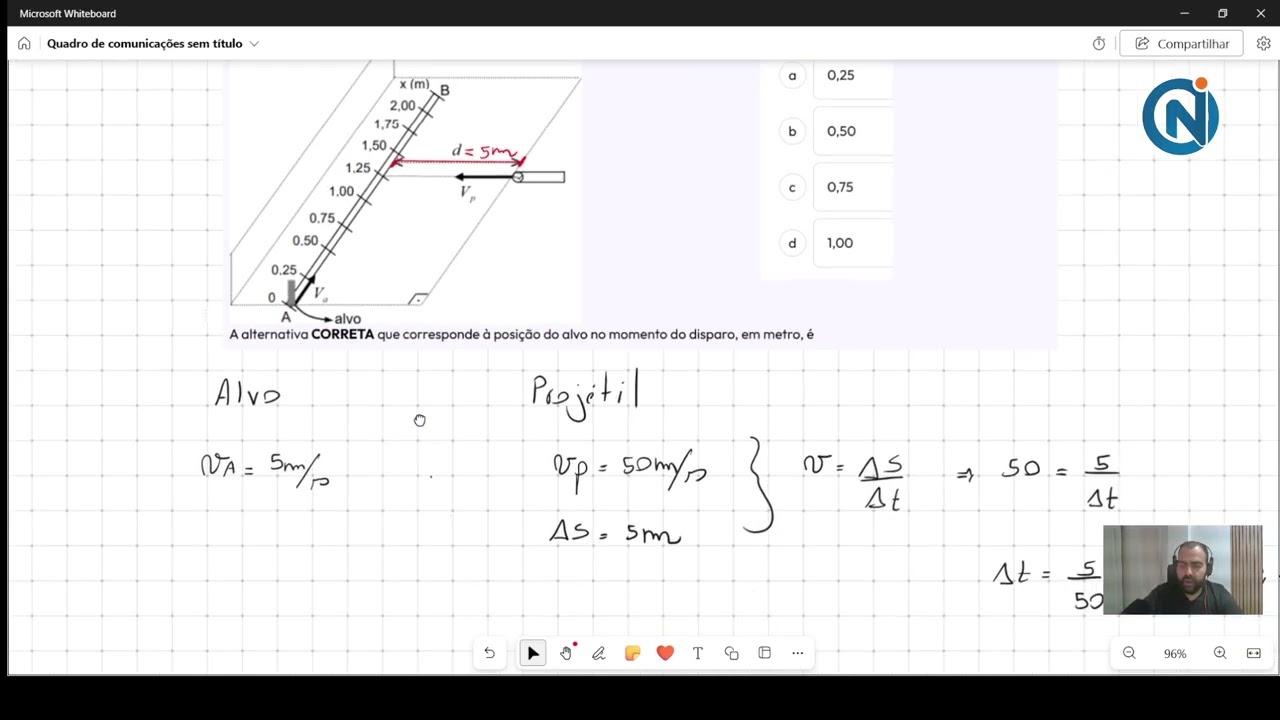Click the zoom out magnifier
This screenshot has width=1280, height=720.
(x=1129, y=653)
